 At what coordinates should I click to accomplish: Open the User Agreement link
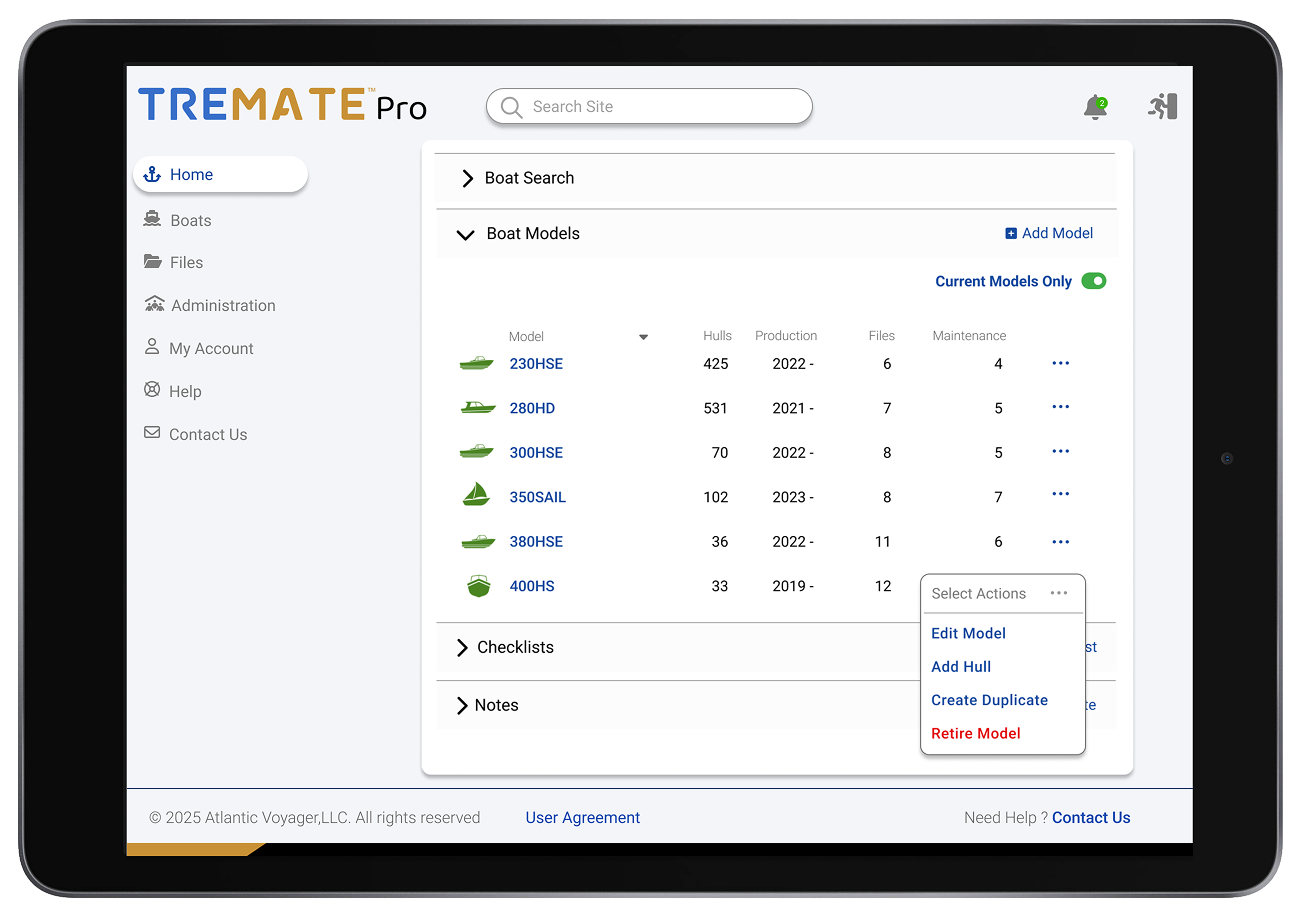click(582, 817)
